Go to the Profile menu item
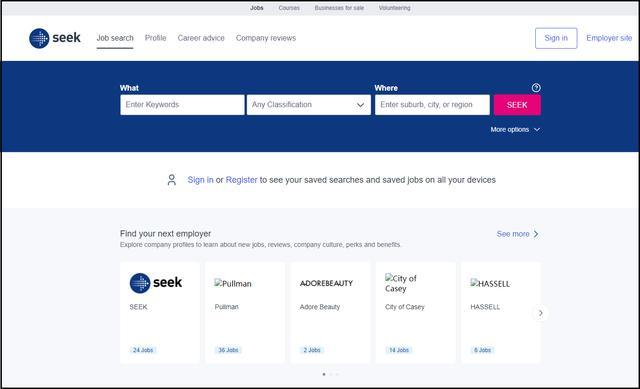The height and width of the screenshot is (389, 640). [x=156, y=38]
